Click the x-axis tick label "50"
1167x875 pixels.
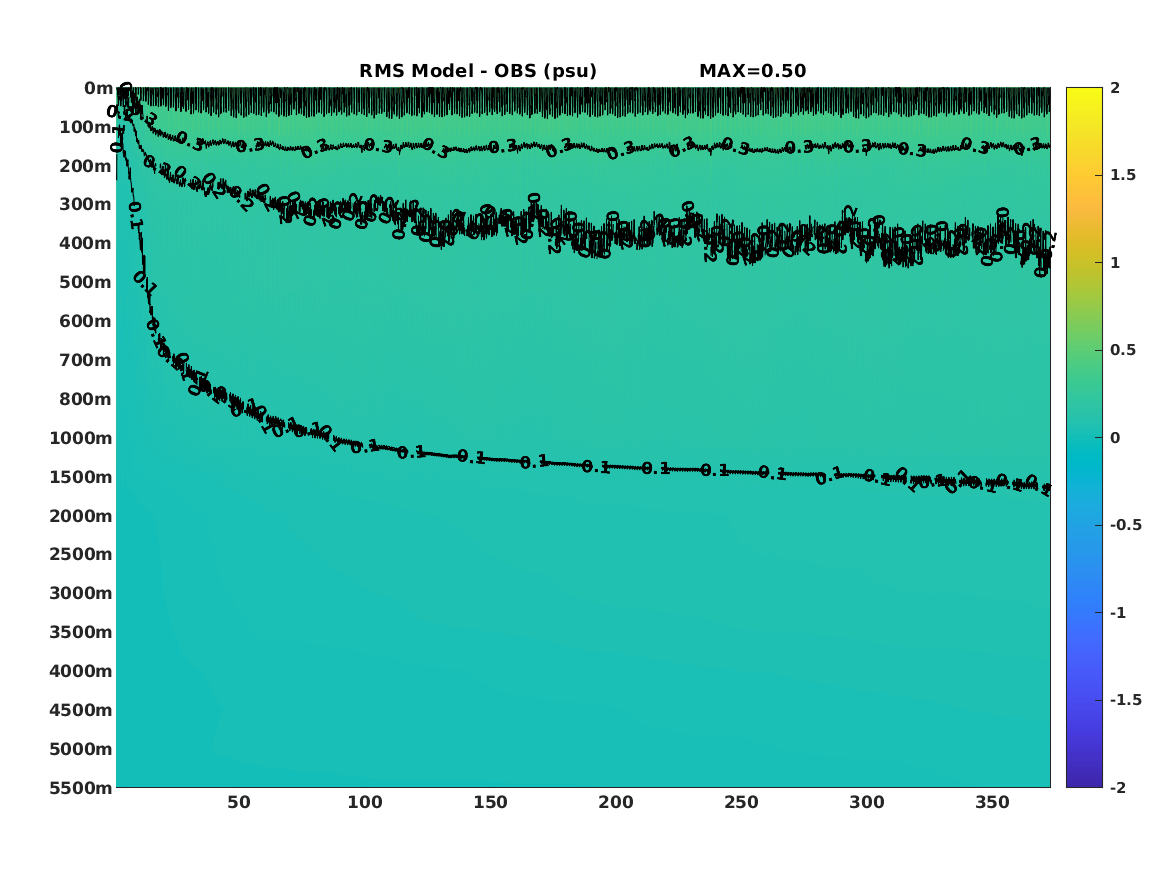[239, 803]
